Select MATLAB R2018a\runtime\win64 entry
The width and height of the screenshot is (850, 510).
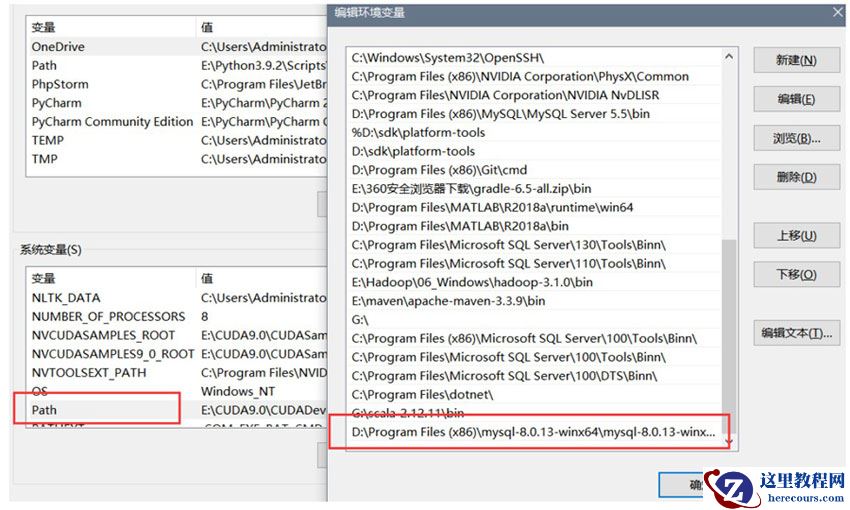point(535,207)
